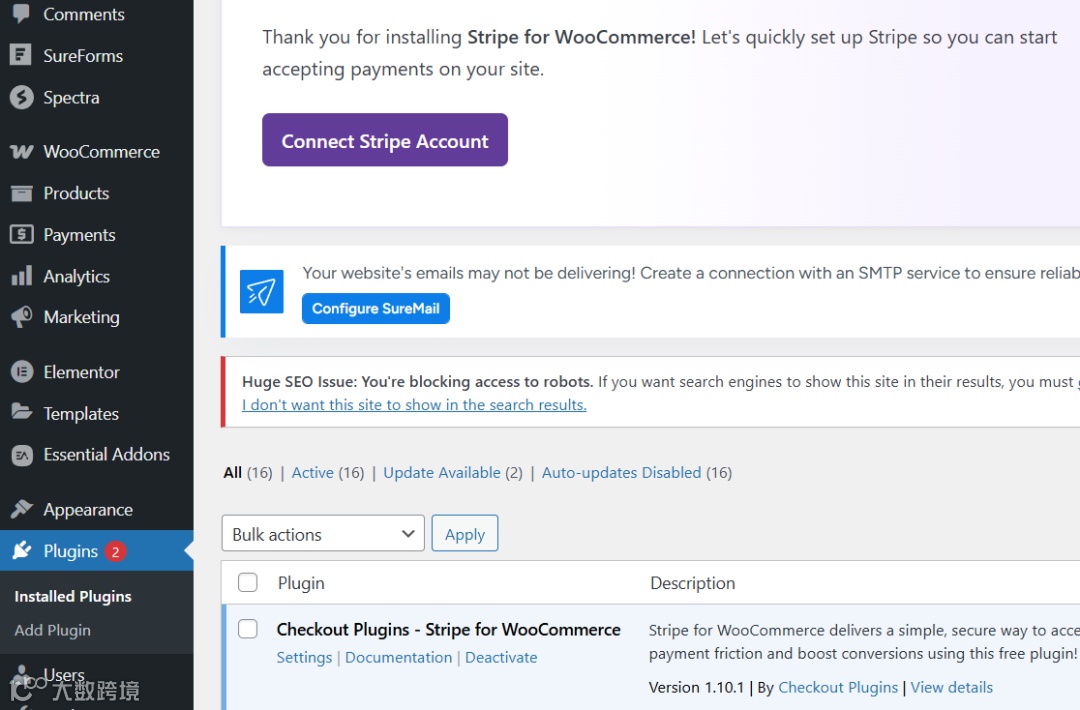Screen dimensions: 1080x710
Task: Open the Bulk actions dropdown
Action: (x=322, y=534)
